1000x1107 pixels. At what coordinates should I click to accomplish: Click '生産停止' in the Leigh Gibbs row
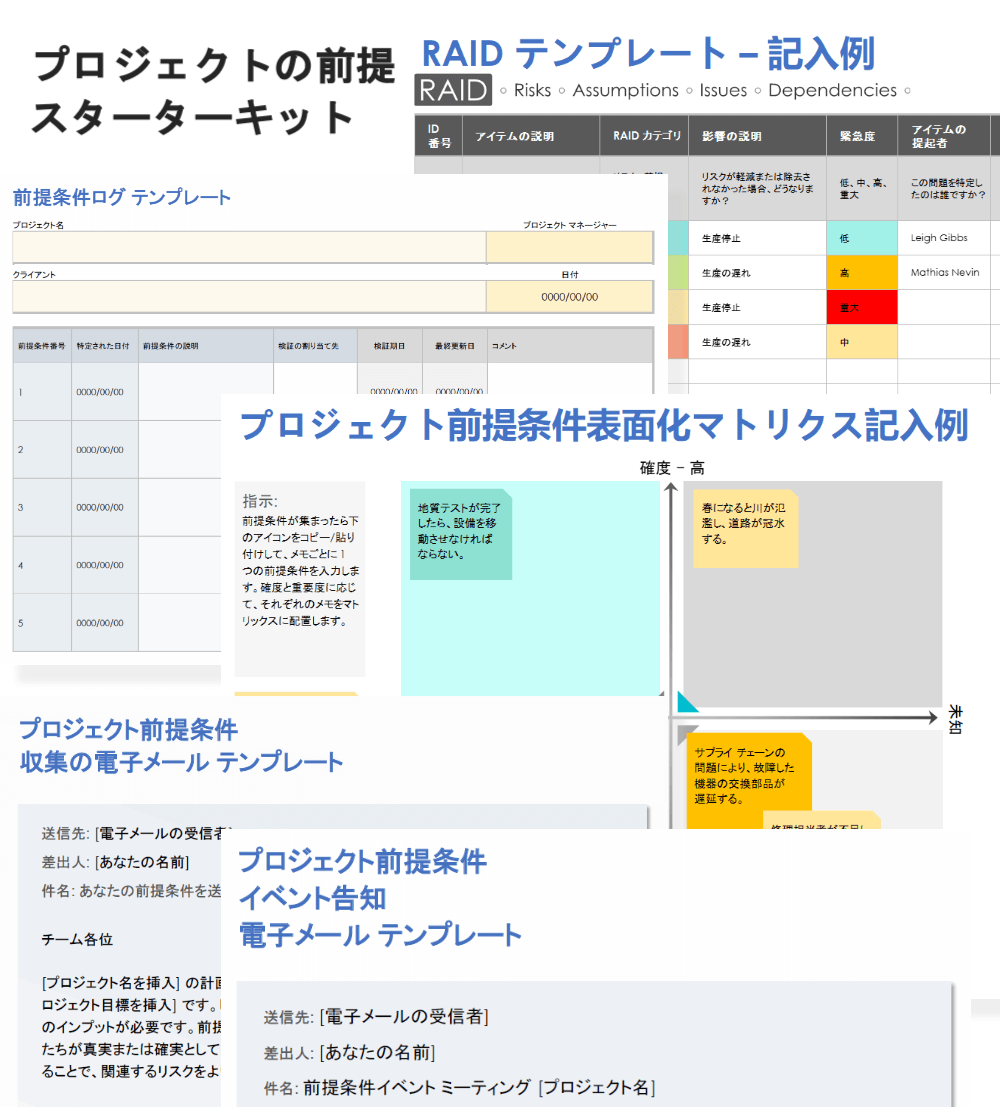pyautogui.click(x=722, y=239)
